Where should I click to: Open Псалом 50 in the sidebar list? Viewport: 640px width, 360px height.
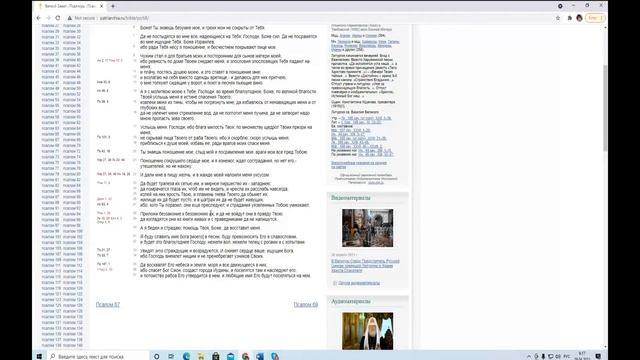[x=72, y=89]
